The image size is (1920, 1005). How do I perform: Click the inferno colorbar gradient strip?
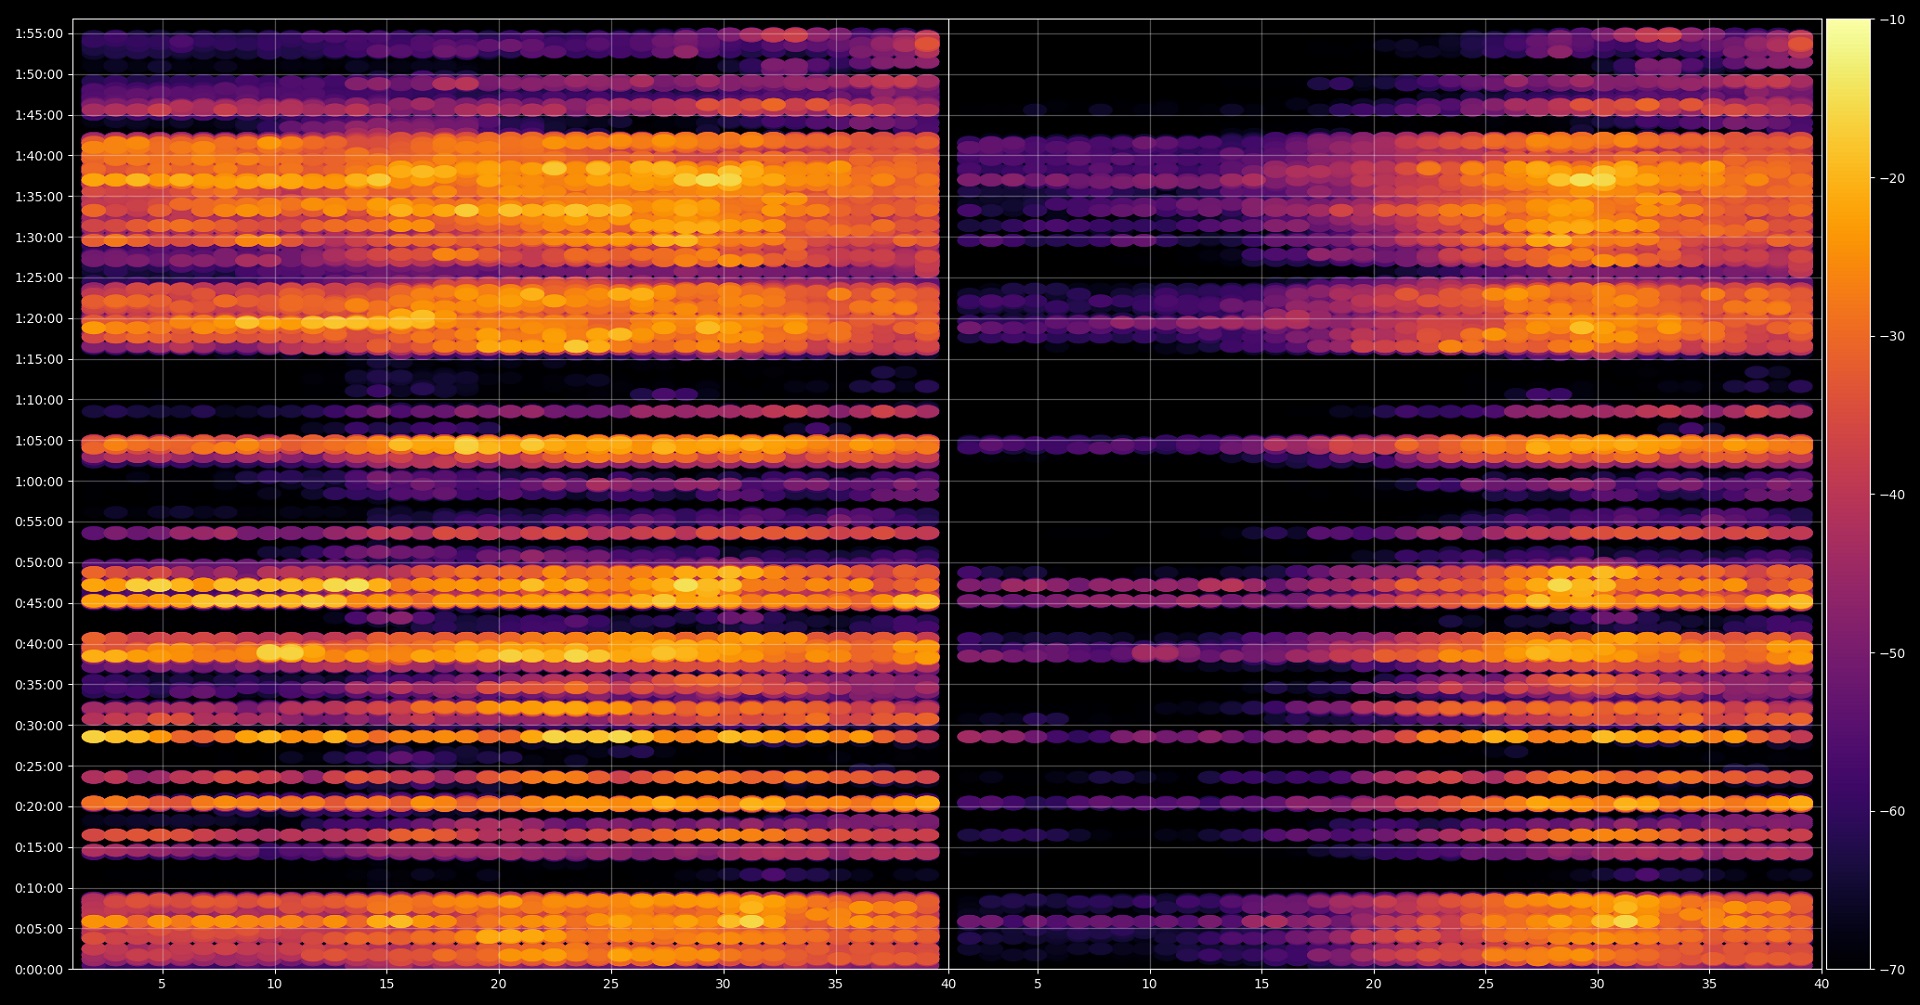tap(1848, 494)
